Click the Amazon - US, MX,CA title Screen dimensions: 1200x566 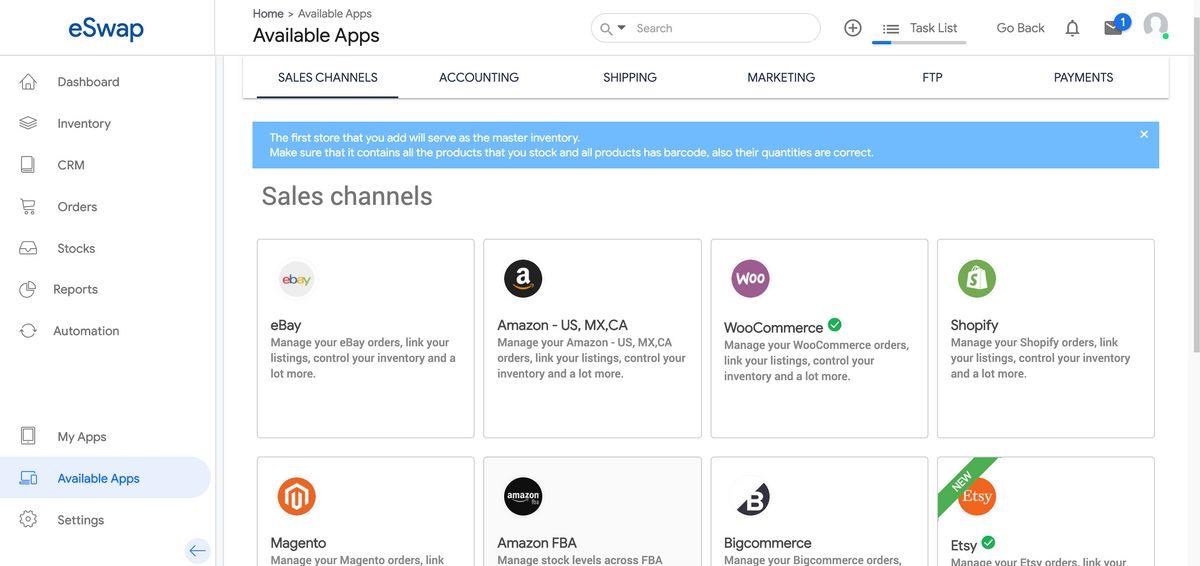point(563,325)
